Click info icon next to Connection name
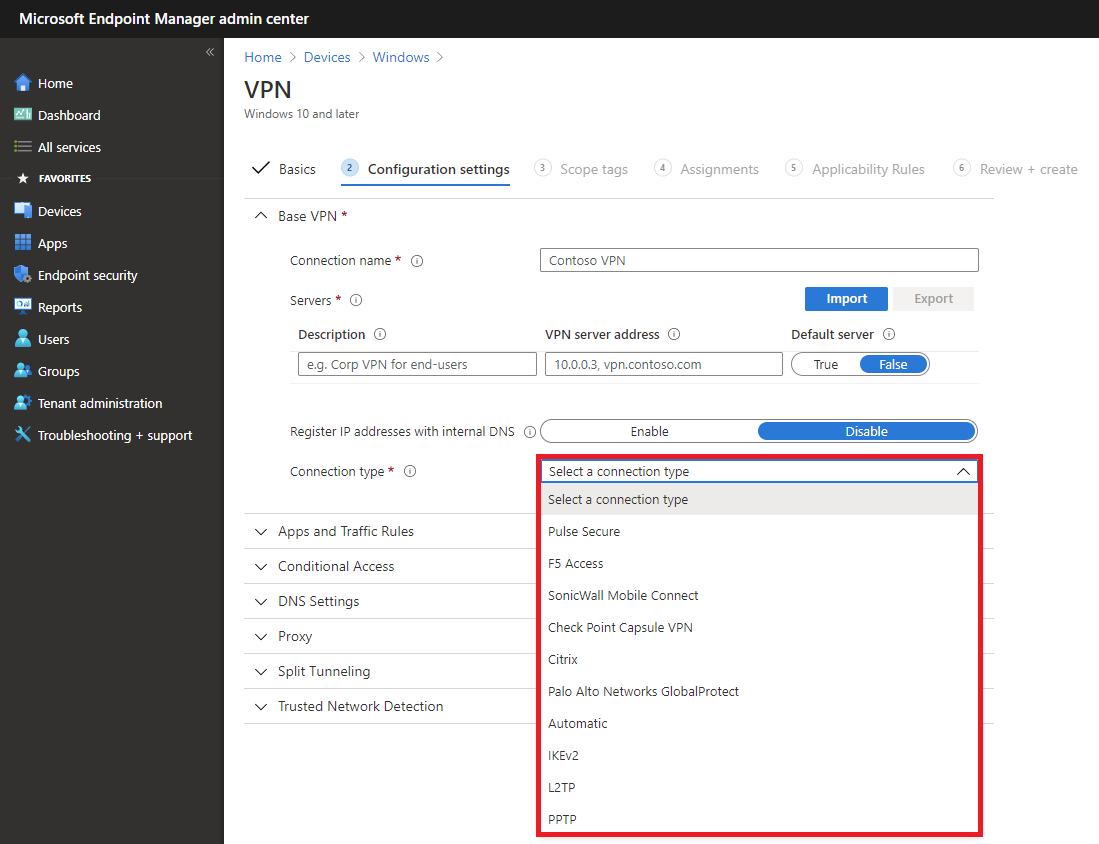The image size is (1099, 844). tap(417, 261)
